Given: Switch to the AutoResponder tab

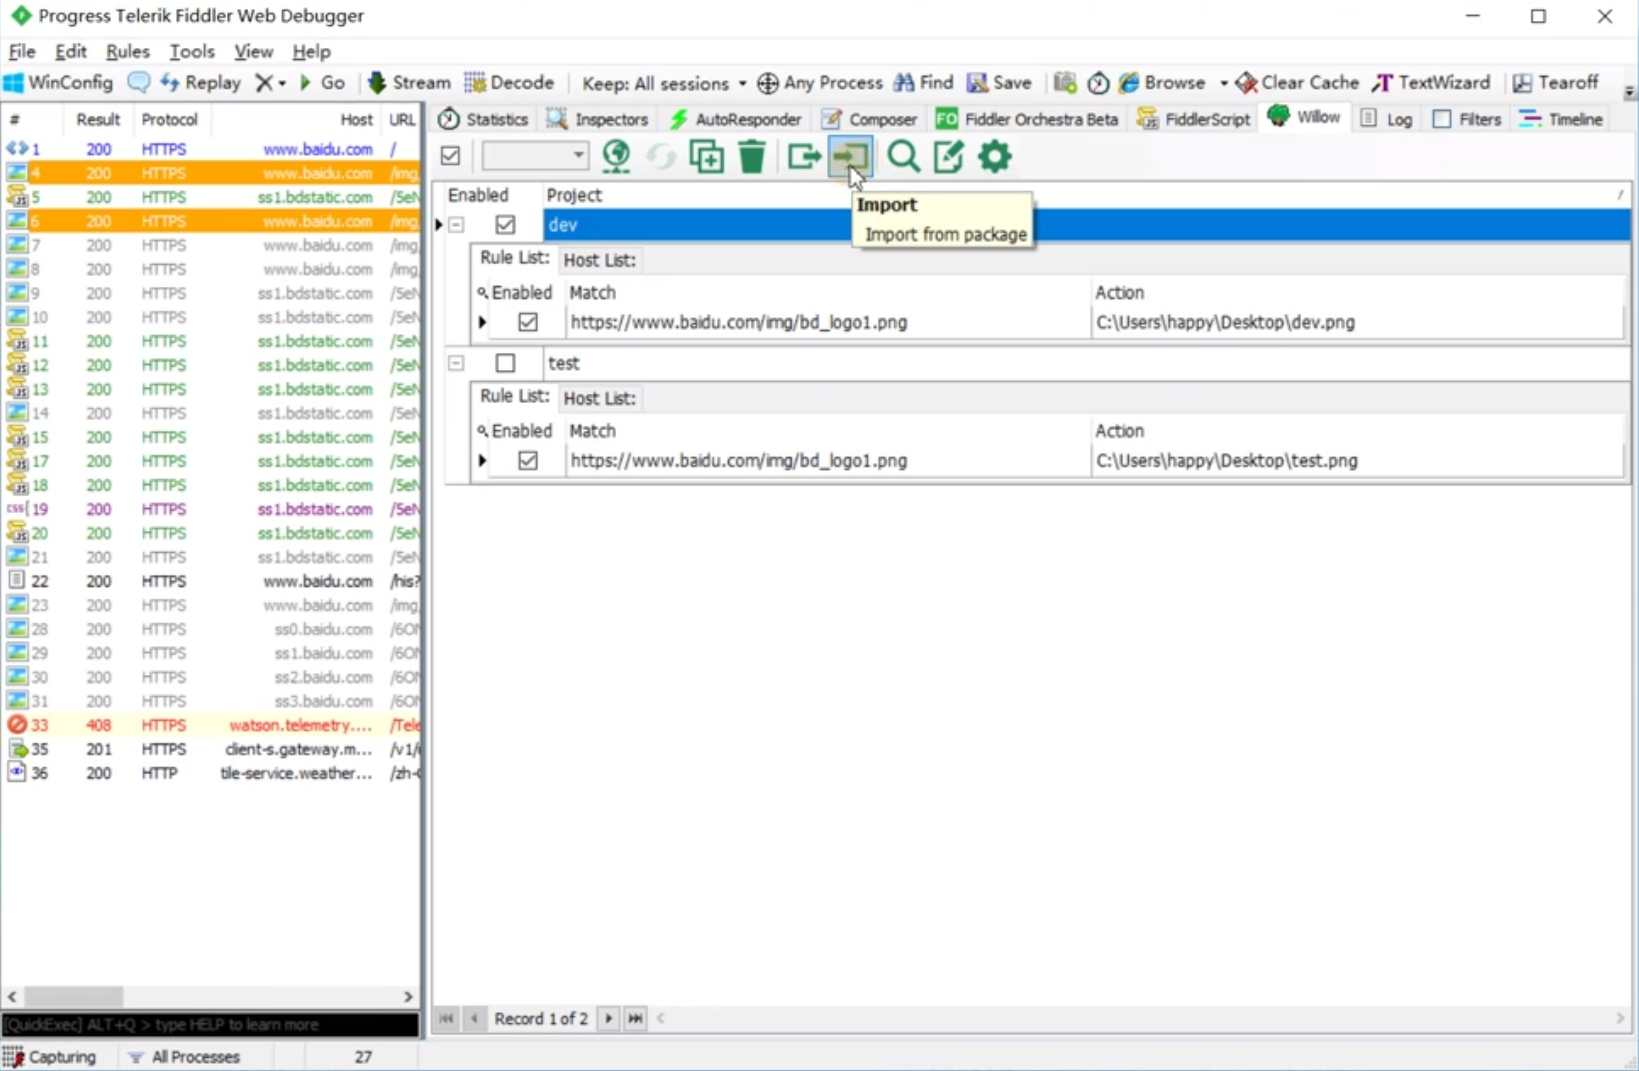Looking at the screenshot, I should 736,119.
